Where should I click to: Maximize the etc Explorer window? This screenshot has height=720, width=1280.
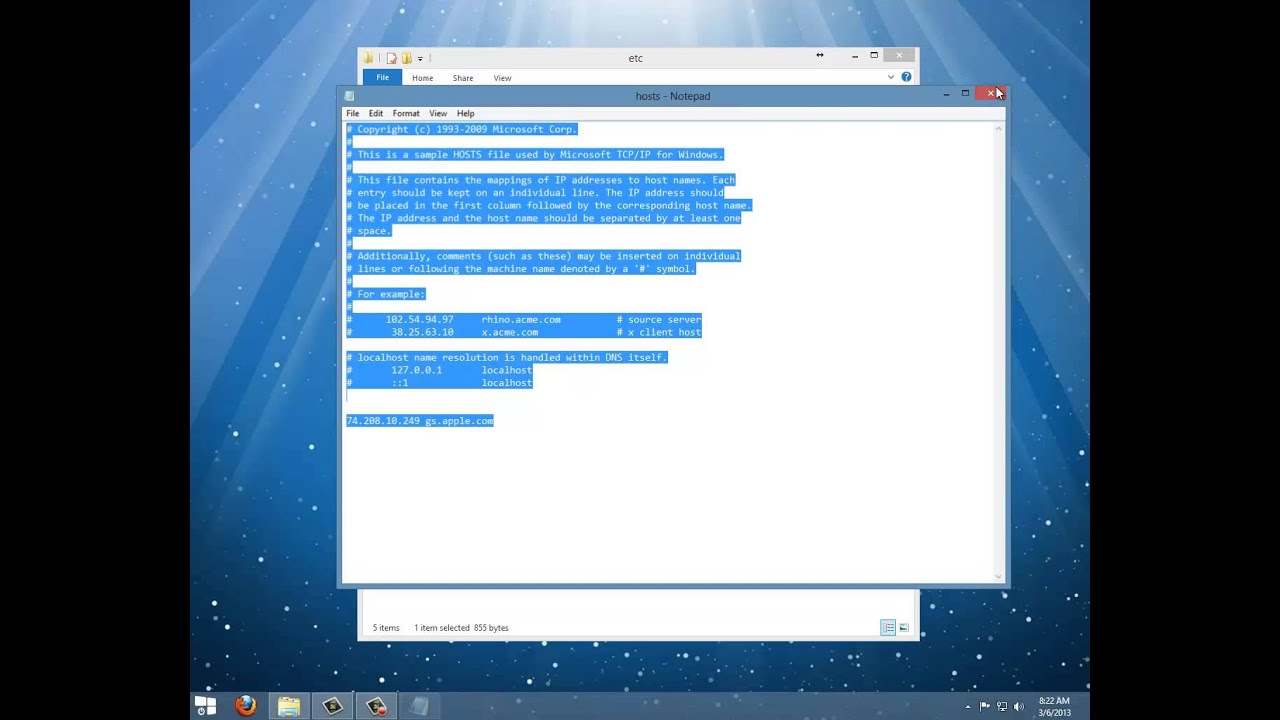click(874, 55)
